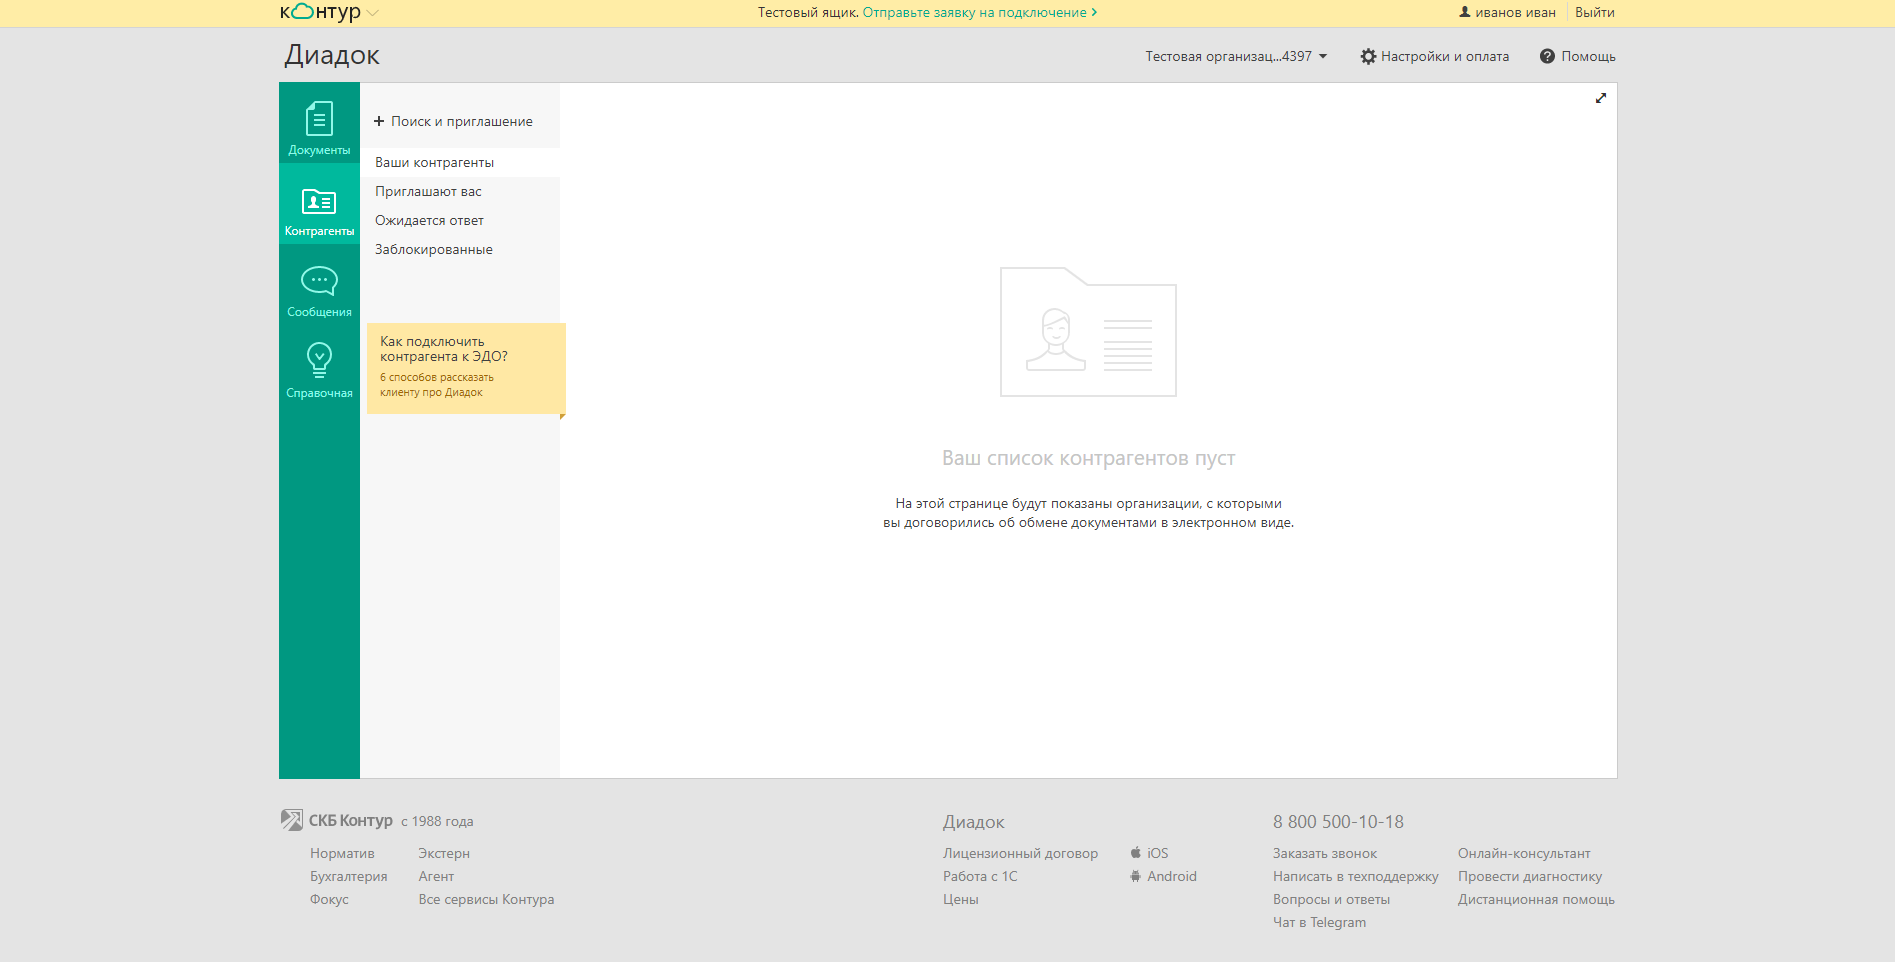This screenshot has width=1895, height=962.
Task: Select Ожидается ответ menu item
Action: point(460,220)
